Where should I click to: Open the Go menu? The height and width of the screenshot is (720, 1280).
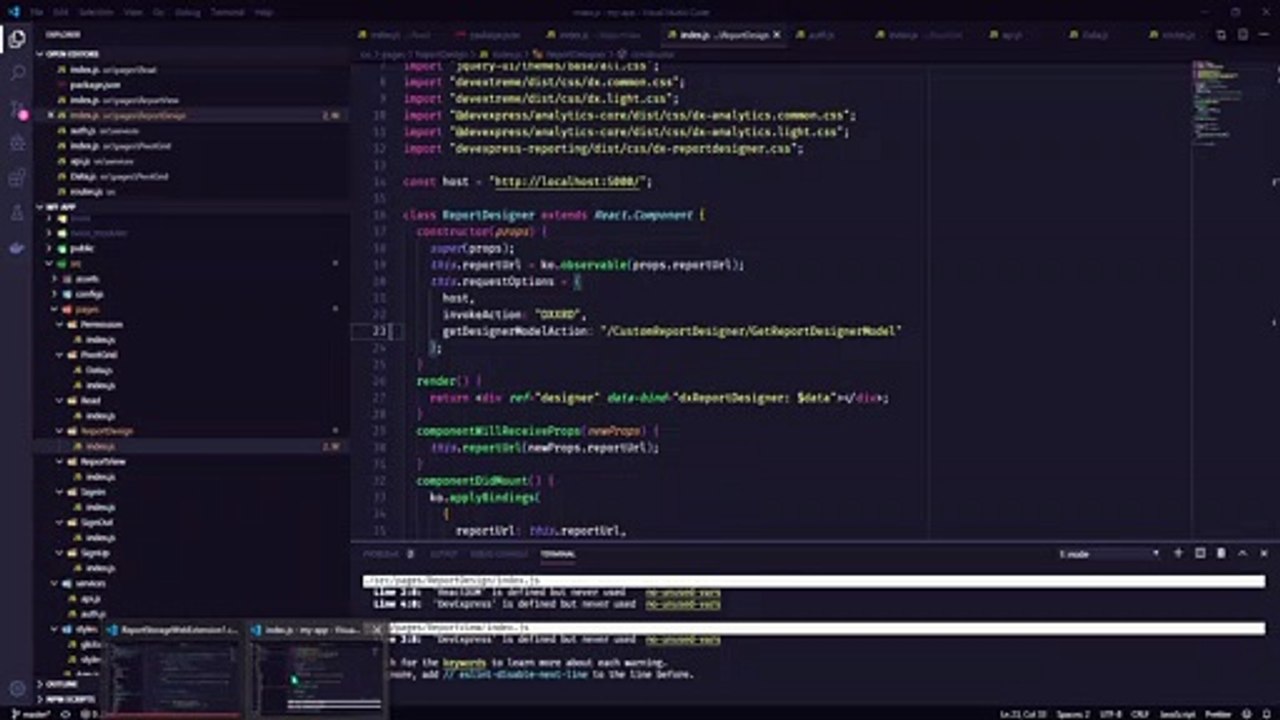[x=160, y=12]
